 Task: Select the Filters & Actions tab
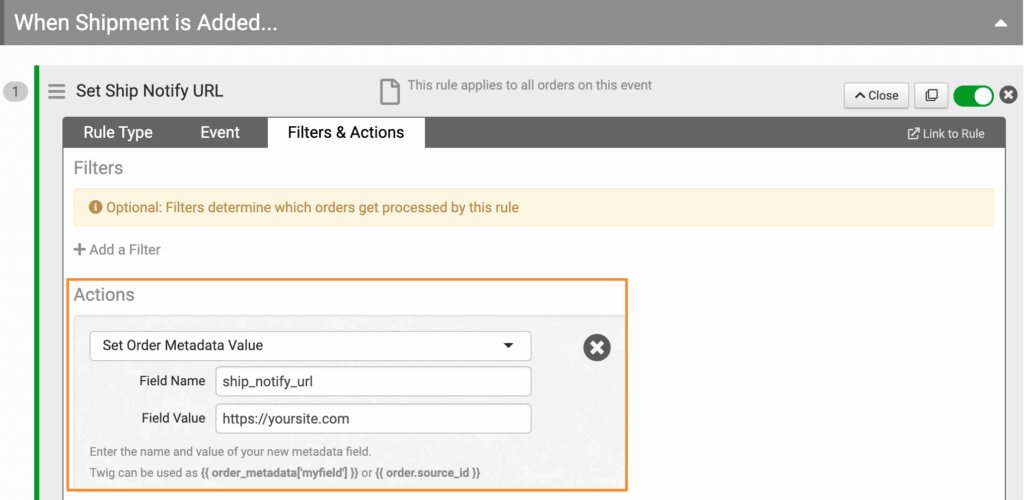coord(346,133)
